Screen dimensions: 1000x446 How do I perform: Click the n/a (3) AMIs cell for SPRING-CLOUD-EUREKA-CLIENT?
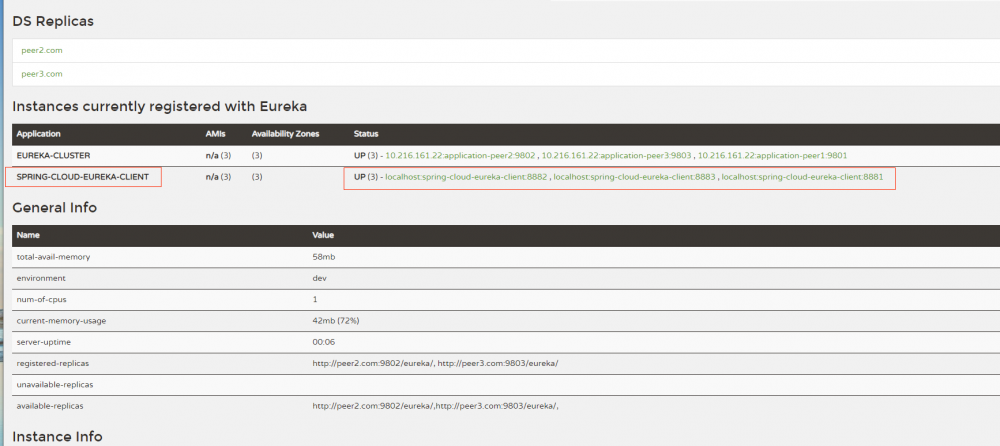click(218, 177)
